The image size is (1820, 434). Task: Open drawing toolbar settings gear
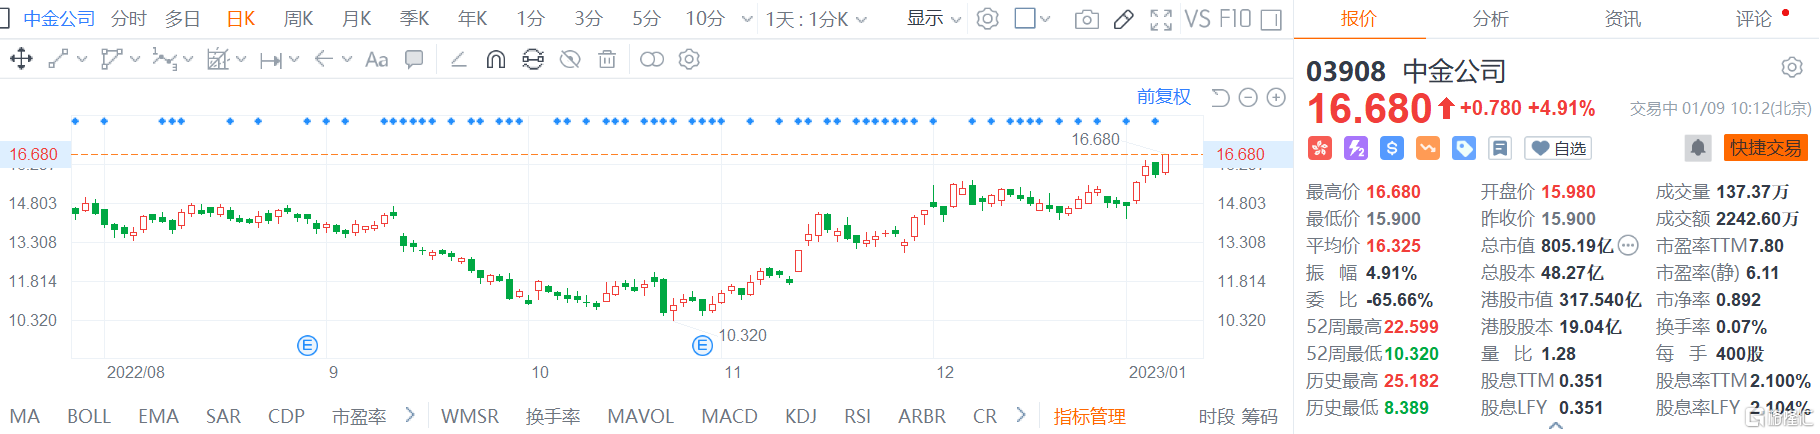pos(689,60)
